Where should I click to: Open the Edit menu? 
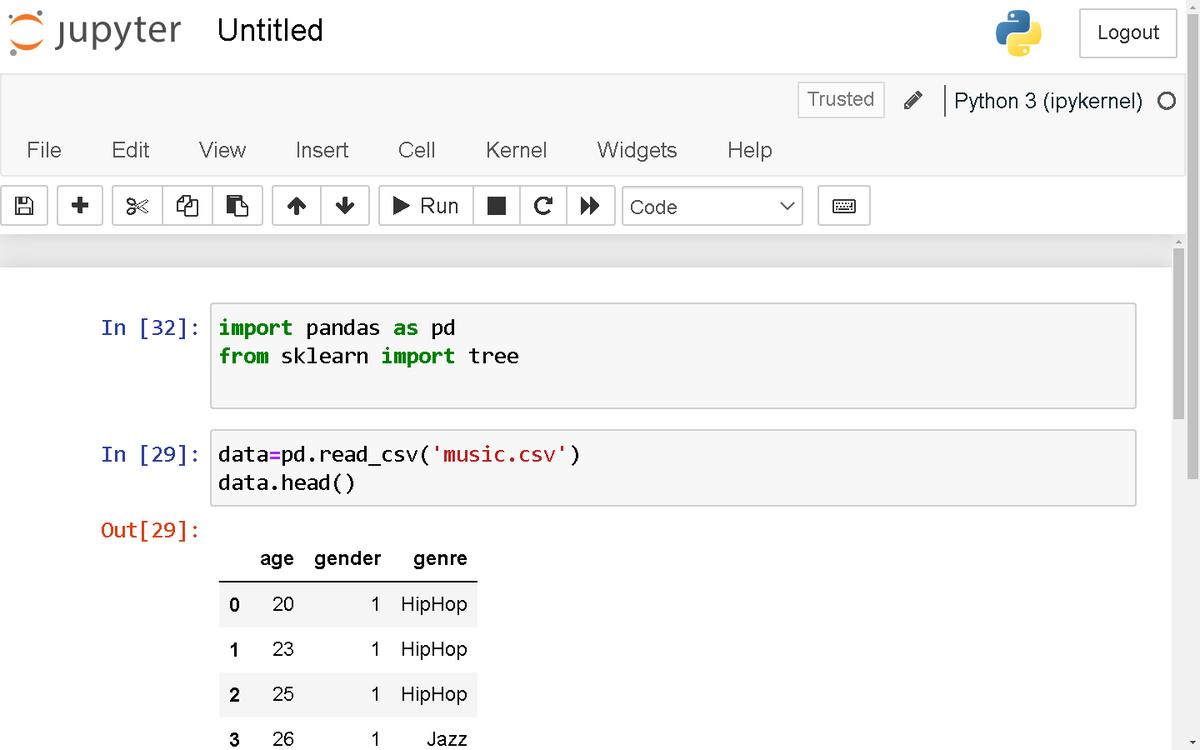[x=131, y=150]
